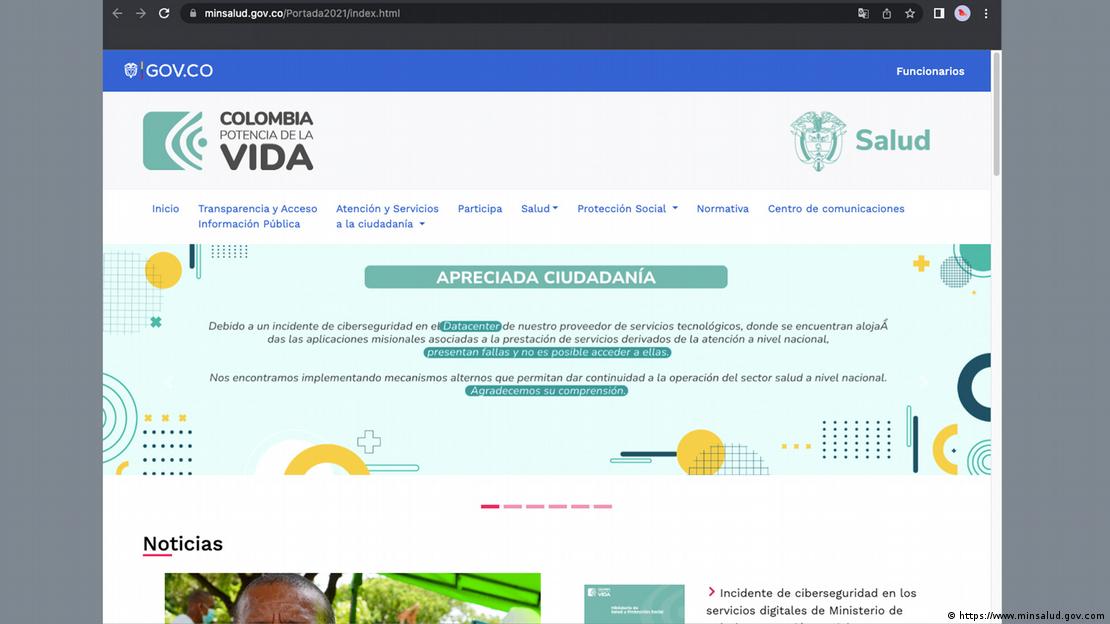Image resolution: width=1110 pixels, height=624 pixels.
Task: Click the highlighted word Datacenter
Action: coord(471,327)
